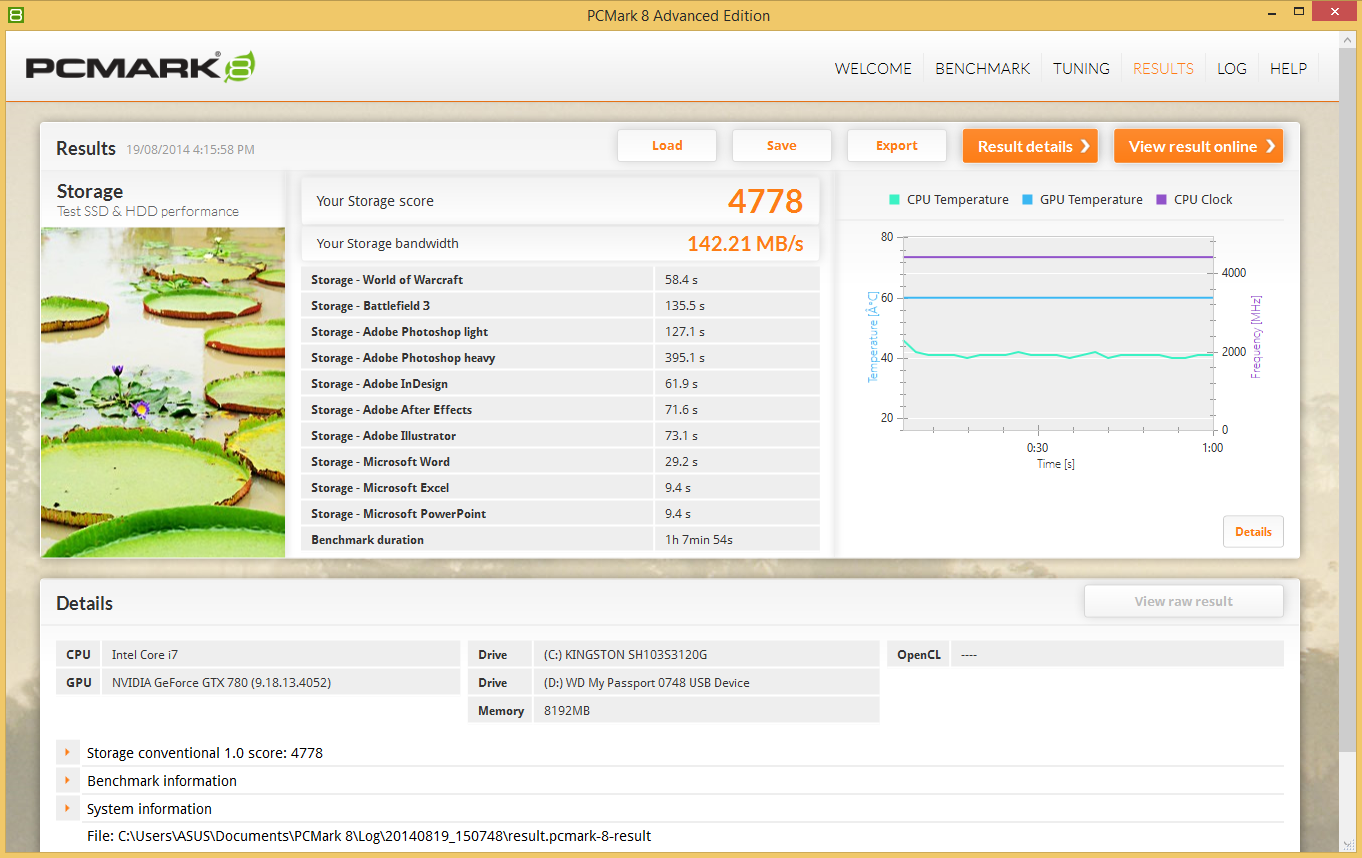Click the Intel Core i7 CPU value
The width and height of the screenshot is (1362, 858).
(145, 655)
